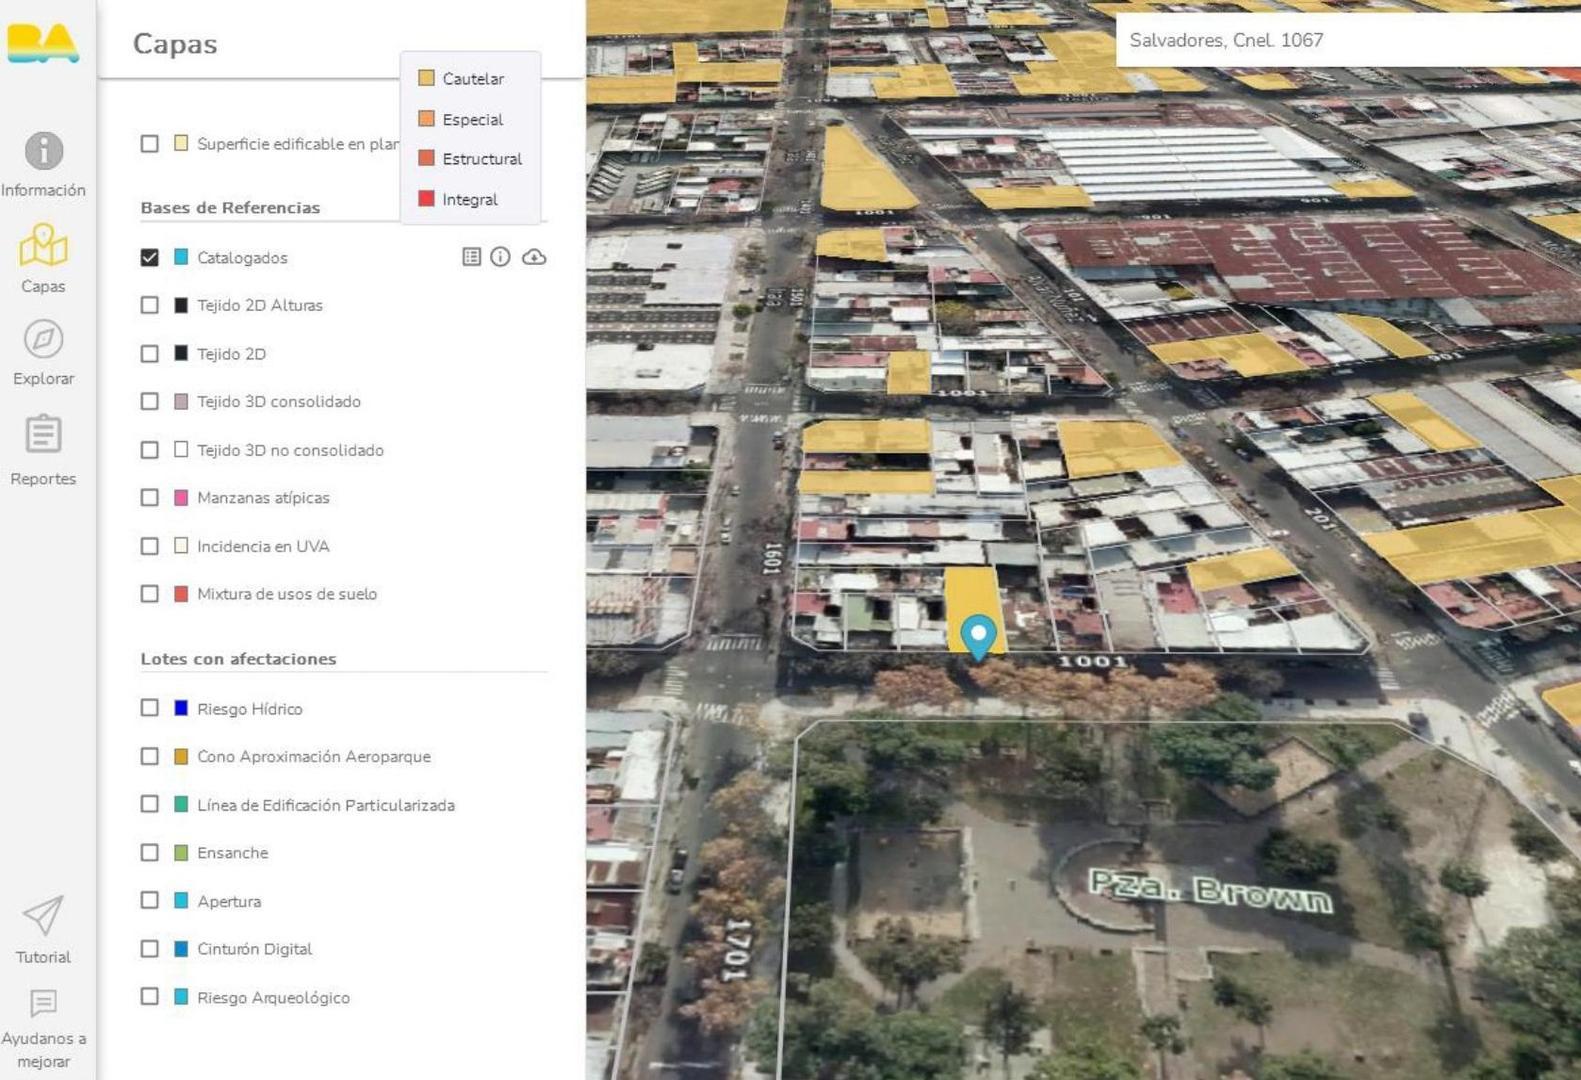Click the BA logo icon
The width and height of the screenshot is (1581, 1080).
pyautogui.click(x=42, y=43)
